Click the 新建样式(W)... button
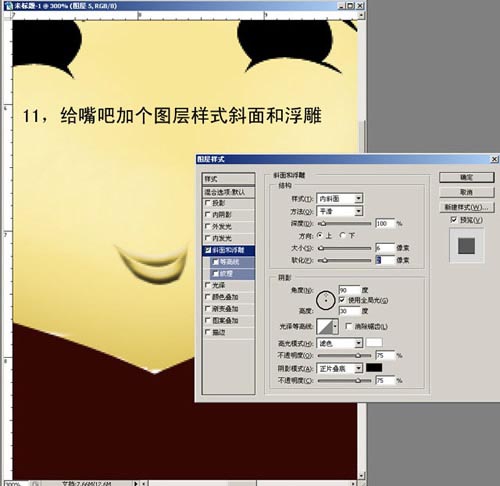Image resolution: width=500 pixels, height=486 pixels. tap(466, 207)
